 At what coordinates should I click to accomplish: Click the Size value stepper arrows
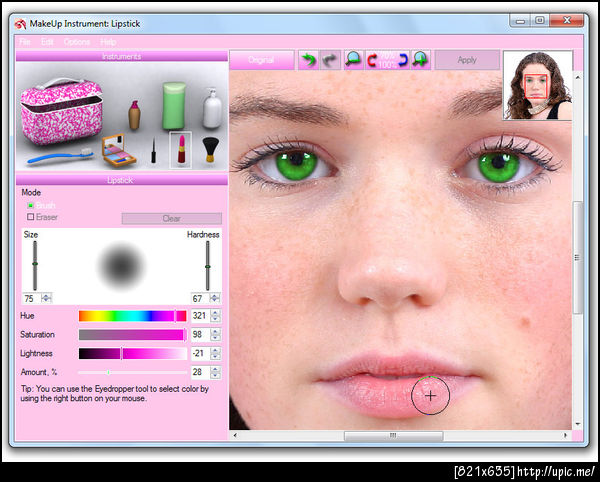tap(47, 298)
